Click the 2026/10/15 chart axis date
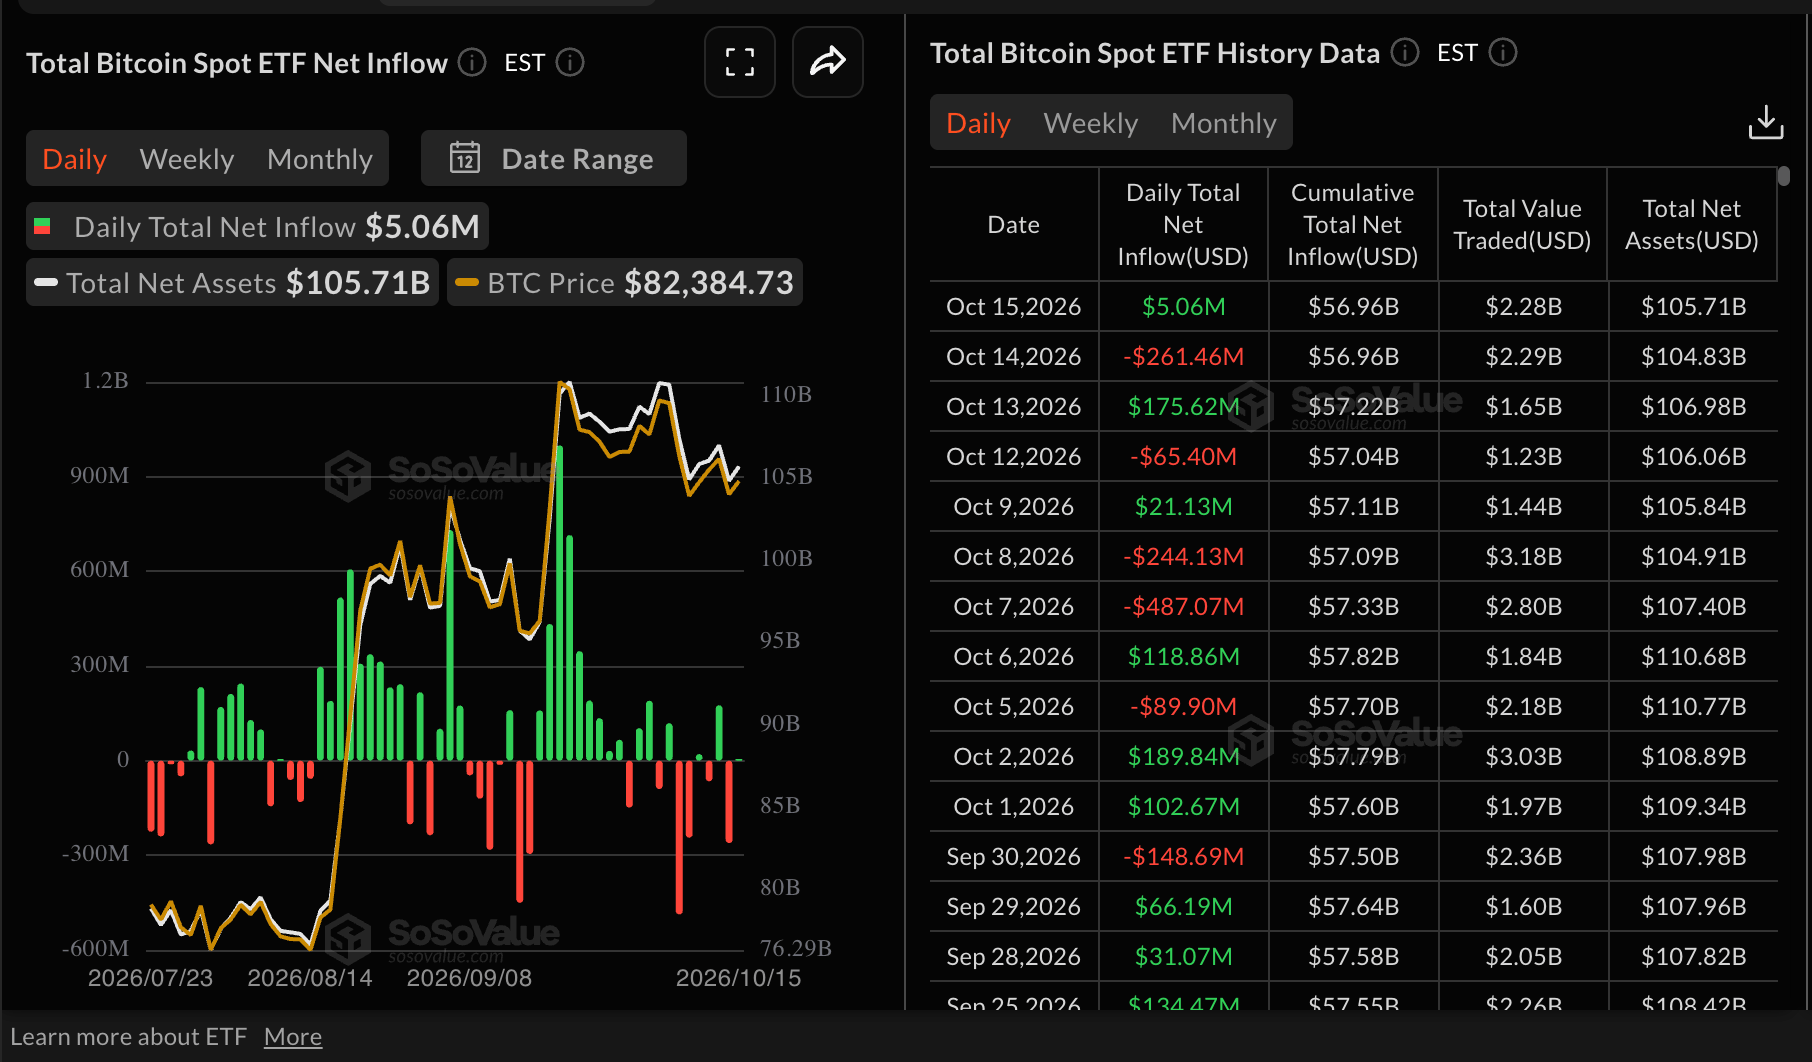Image resolution: width=1812 pixels, height=1062 pixels. 738,977
